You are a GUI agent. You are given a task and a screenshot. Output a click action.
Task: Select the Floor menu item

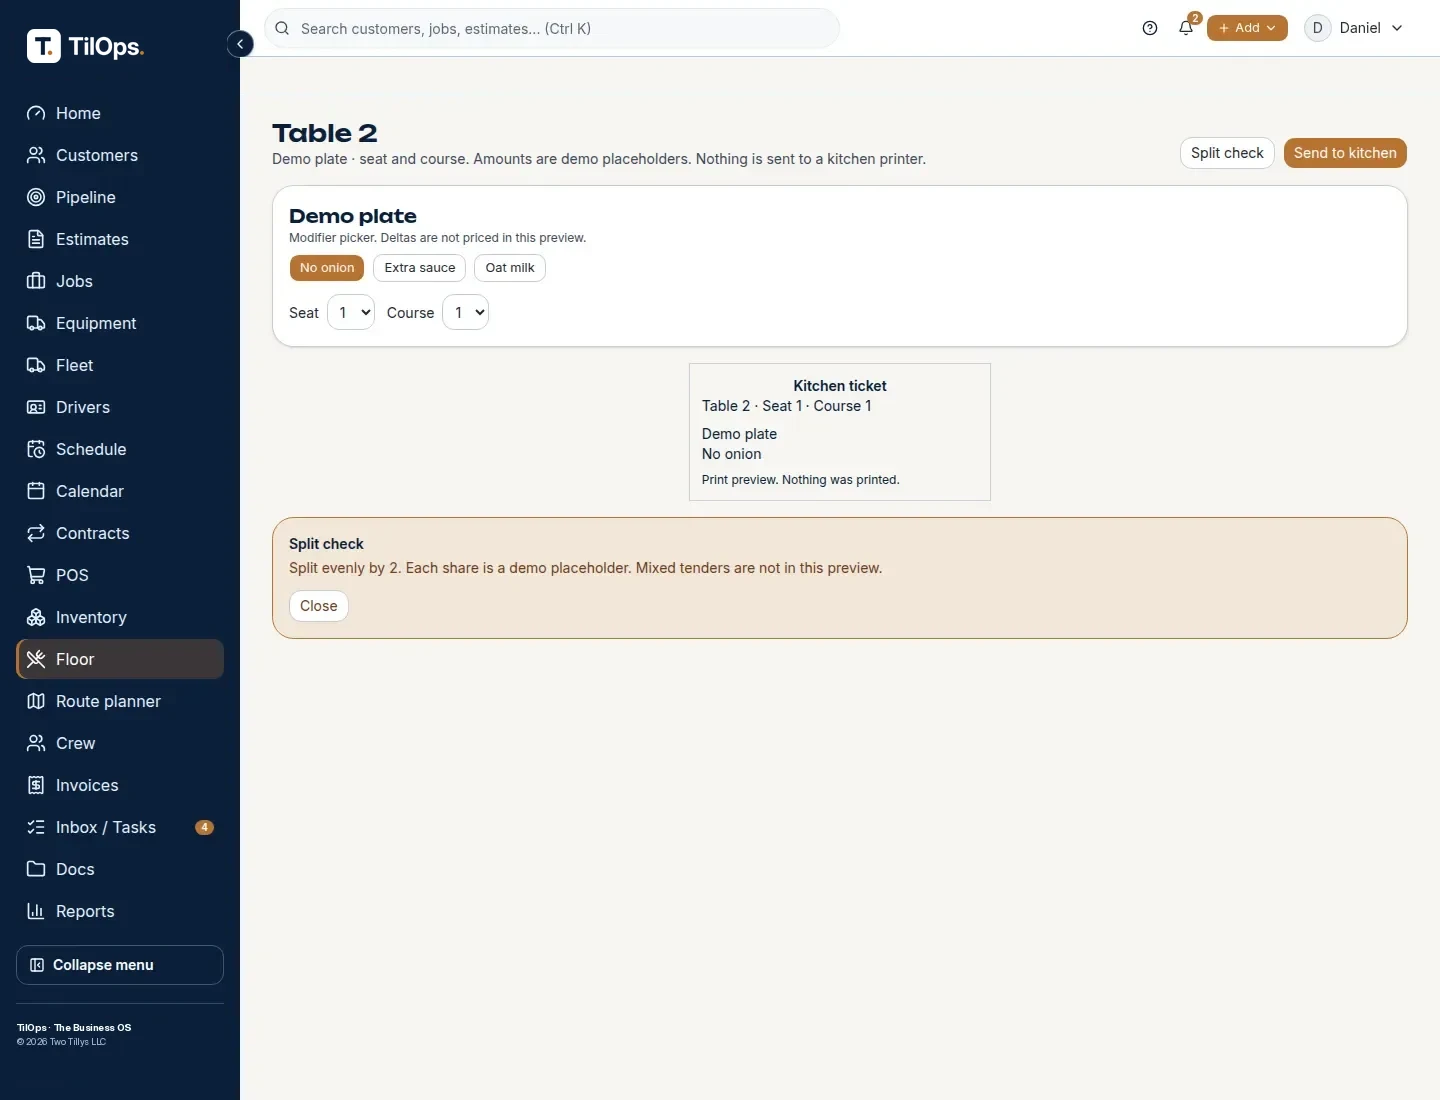pos(120,659)
